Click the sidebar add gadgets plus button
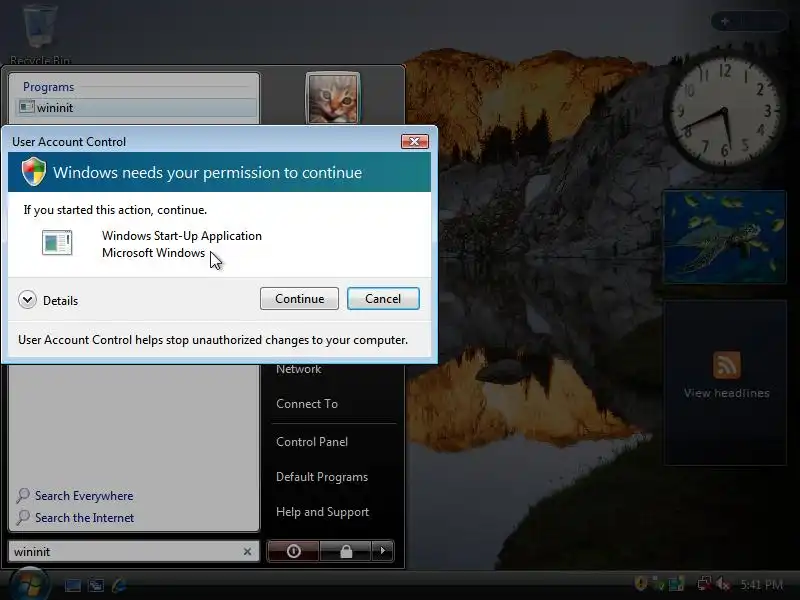This screenshot has height=600, width=800. coord(725,21)
